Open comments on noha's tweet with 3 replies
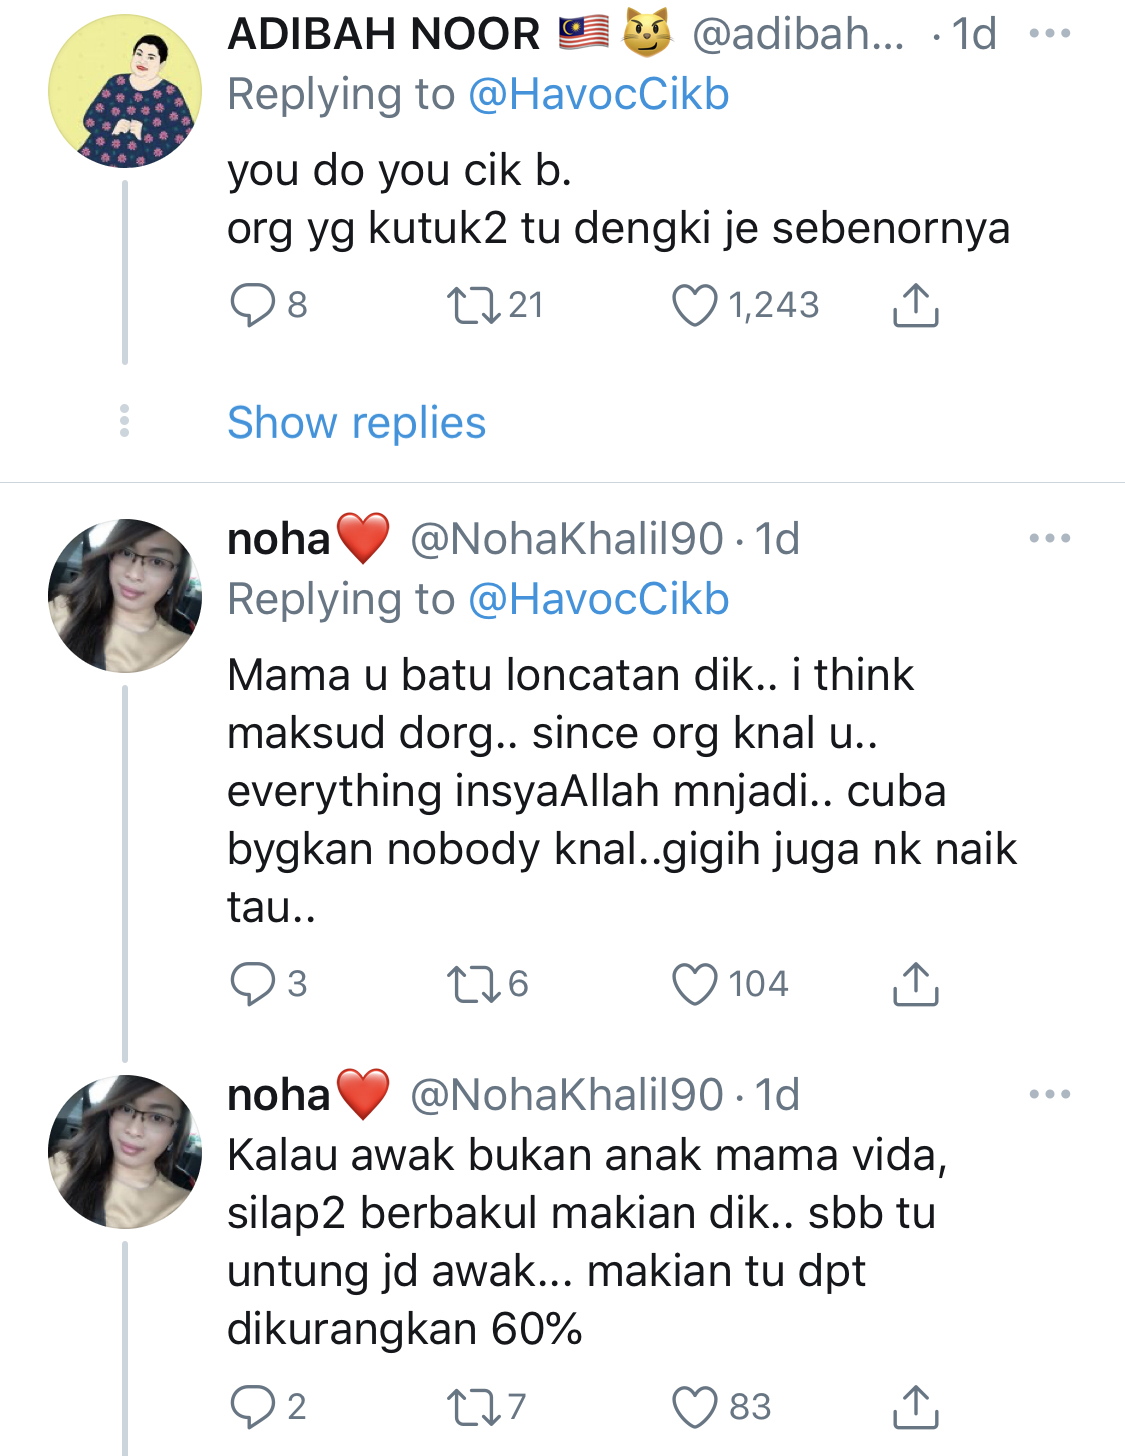The image size is (1125, 1456). click(252, 984)
